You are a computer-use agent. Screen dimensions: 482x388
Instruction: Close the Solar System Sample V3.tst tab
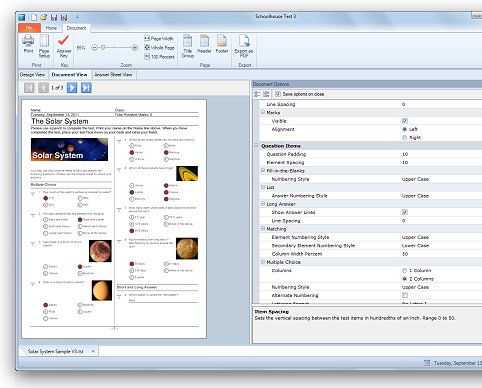[93, 351]
